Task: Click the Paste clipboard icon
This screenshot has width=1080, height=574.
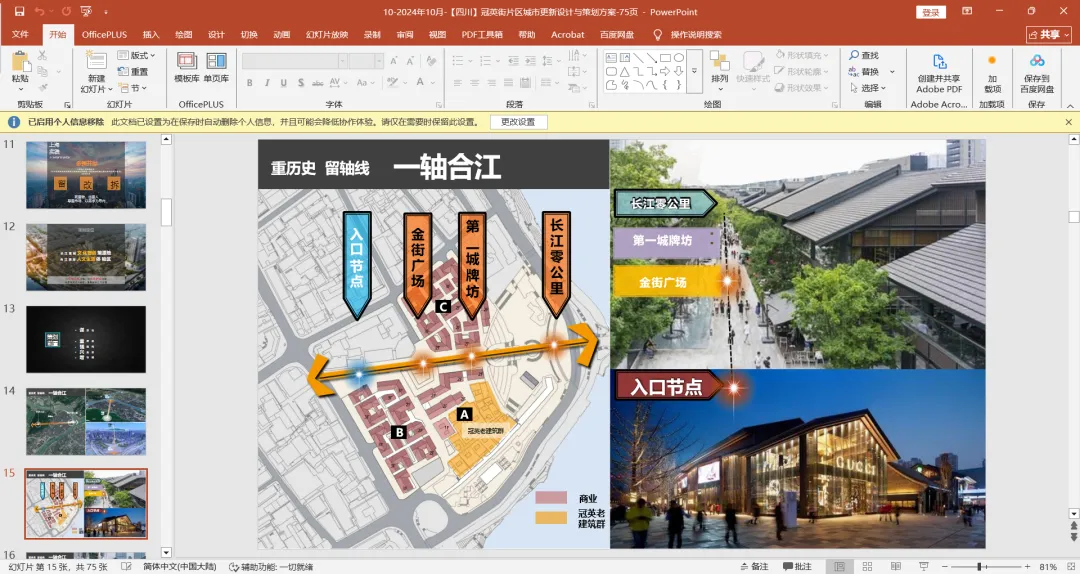Action: click(x=20, y=62)
